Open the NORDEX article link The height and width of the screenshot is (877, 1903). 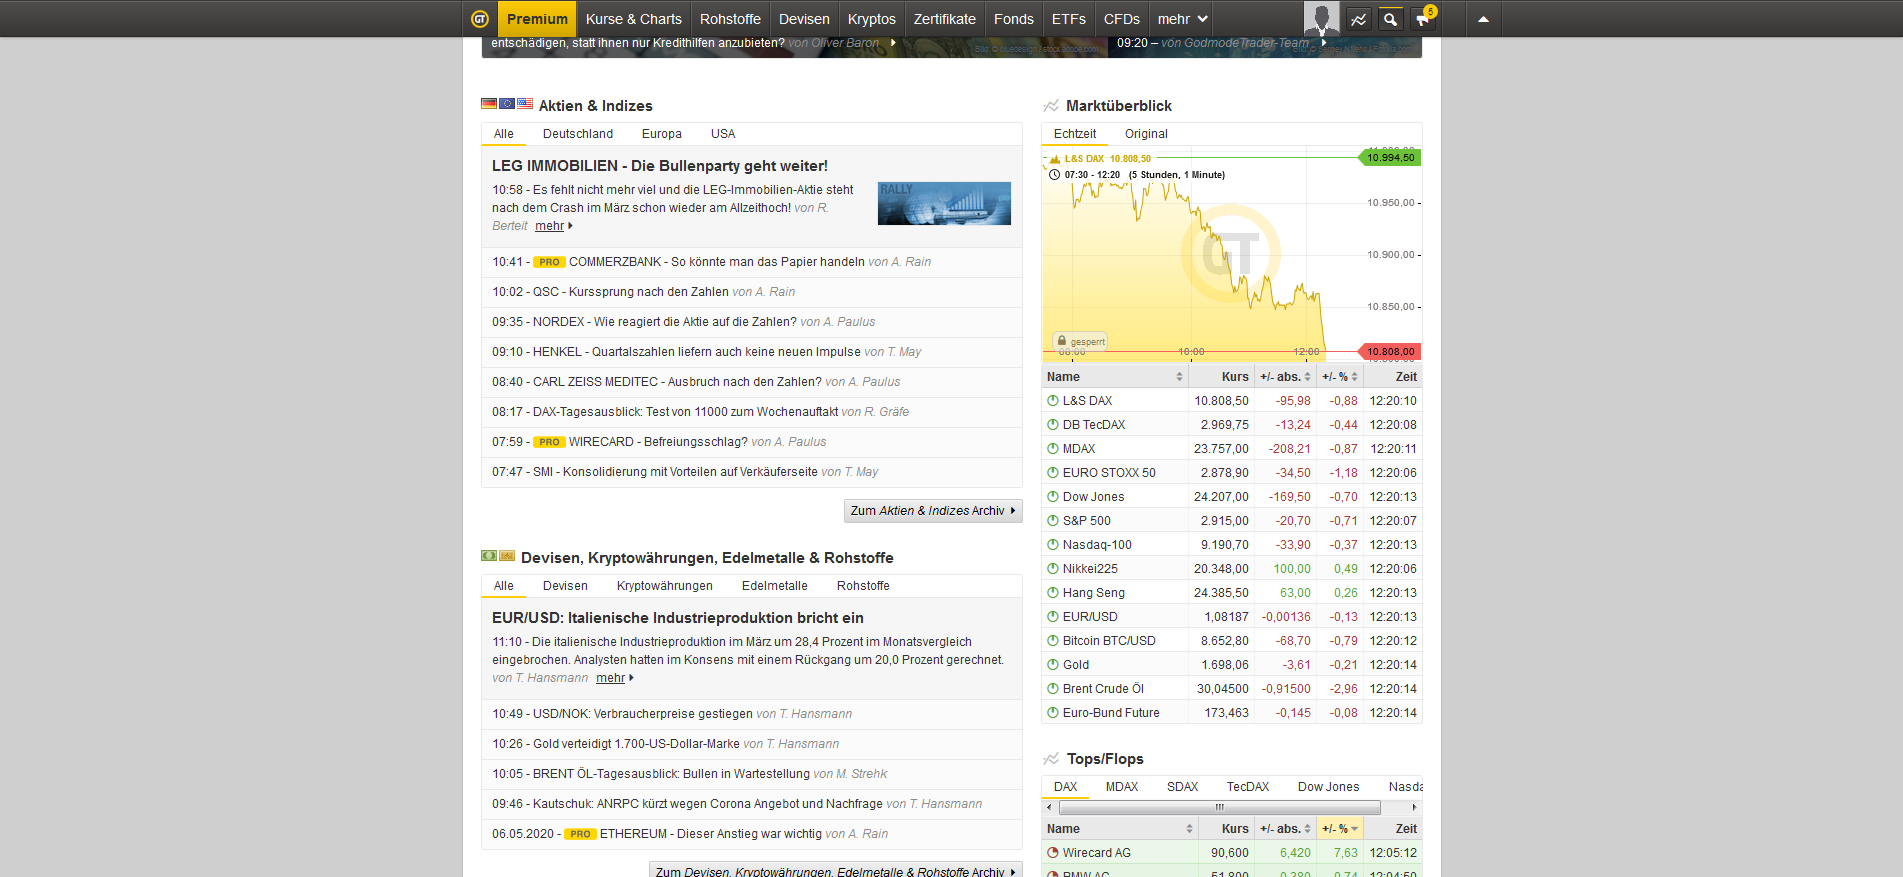pos(665,322)
